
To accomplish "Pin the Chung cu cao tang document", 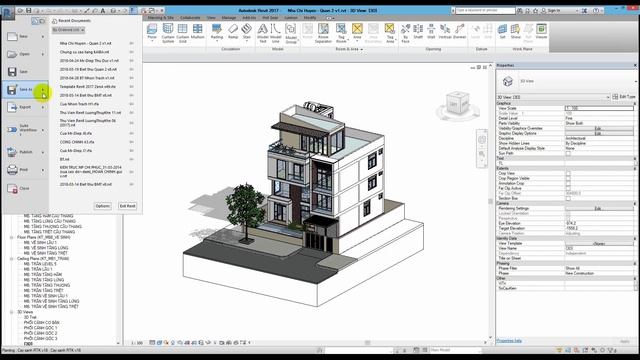I will 131,52.
